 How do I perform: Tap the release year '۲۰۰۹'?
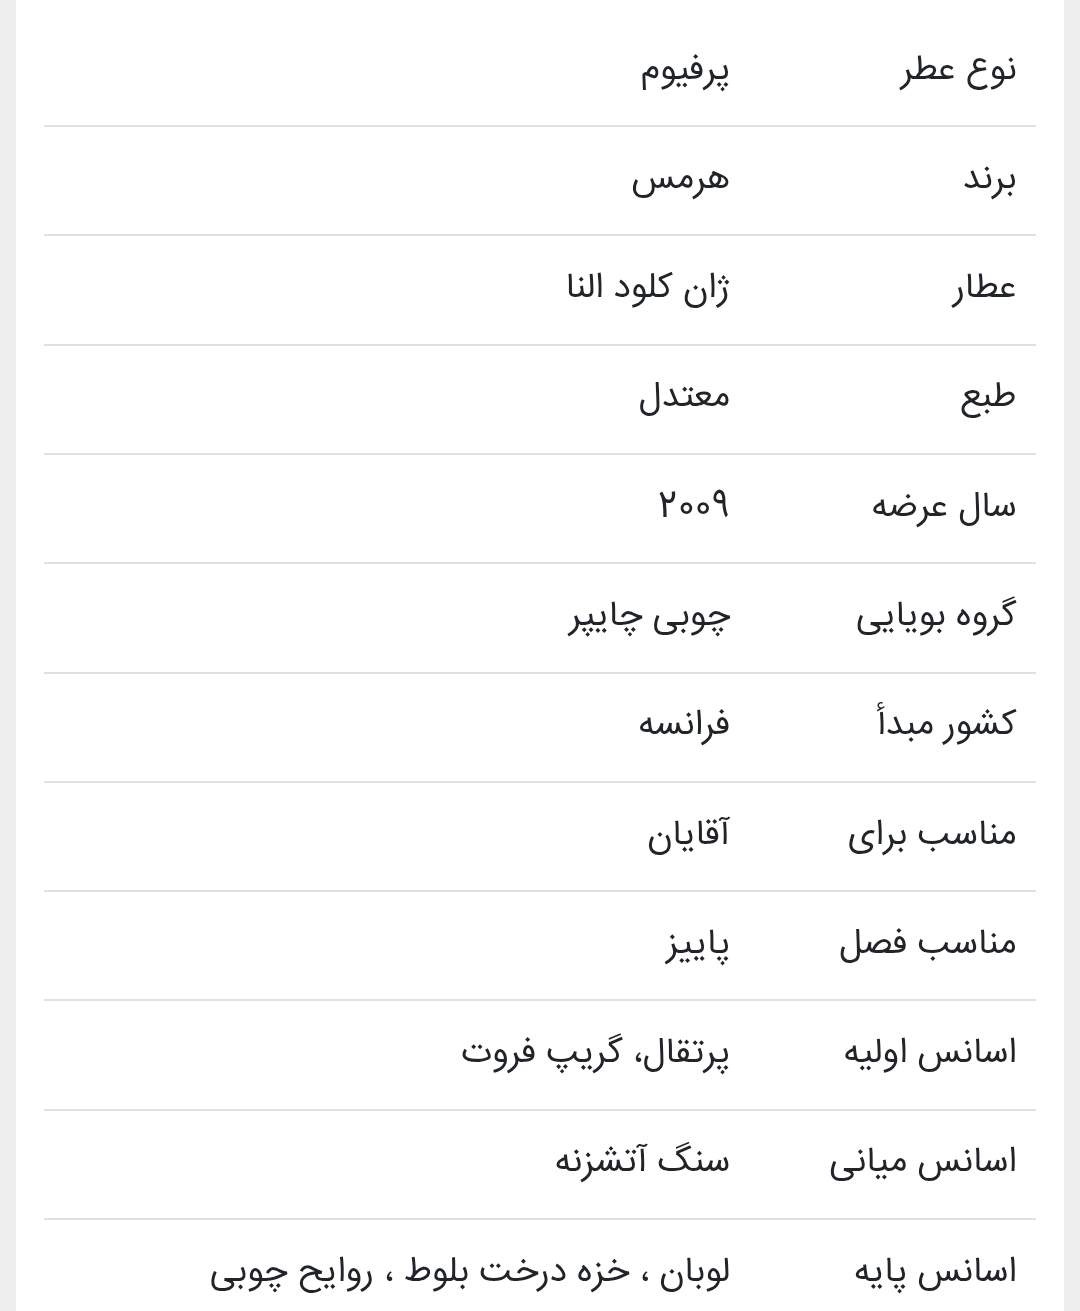(x=693, y=505)
